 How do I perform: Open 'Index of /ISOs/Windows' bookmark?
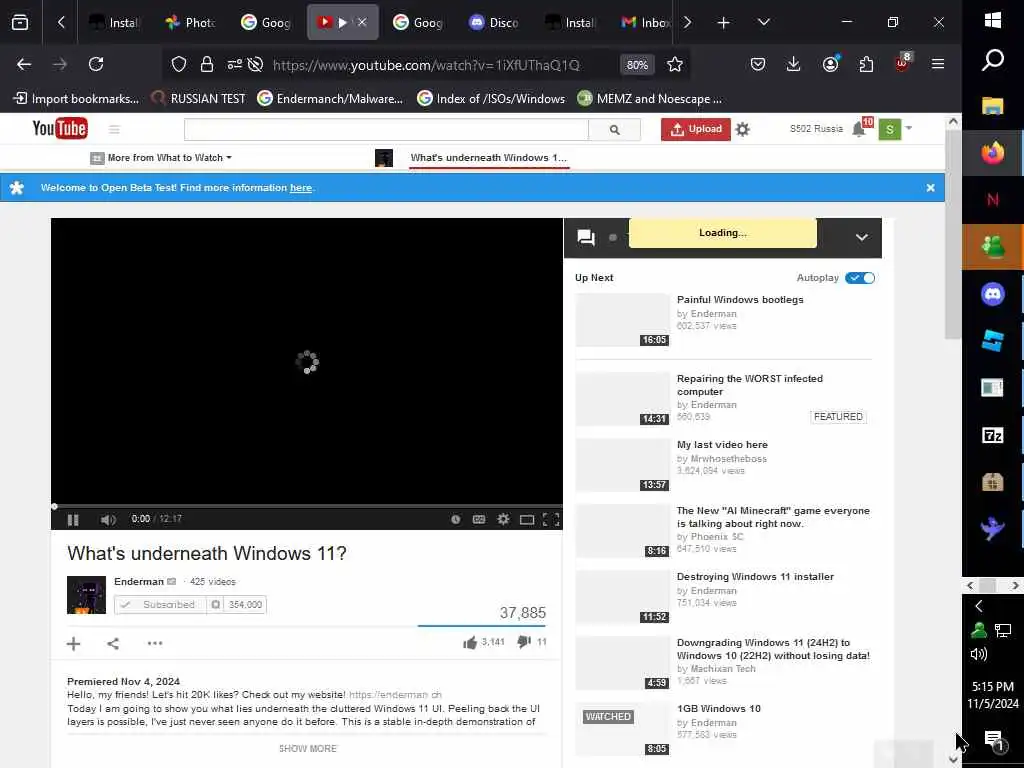491,99
